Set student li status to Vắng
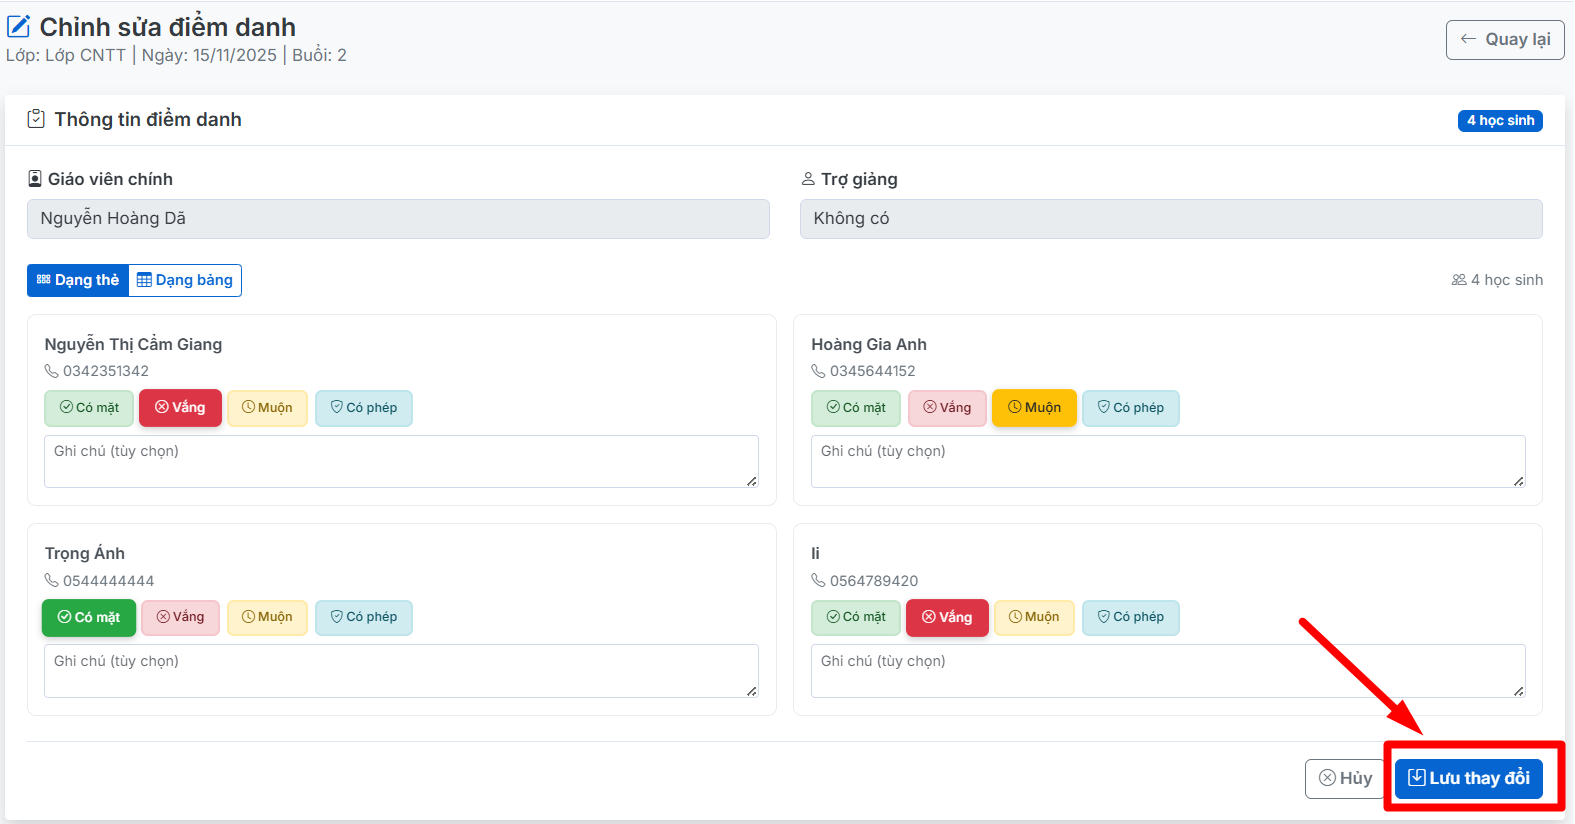 click(946, 618)
